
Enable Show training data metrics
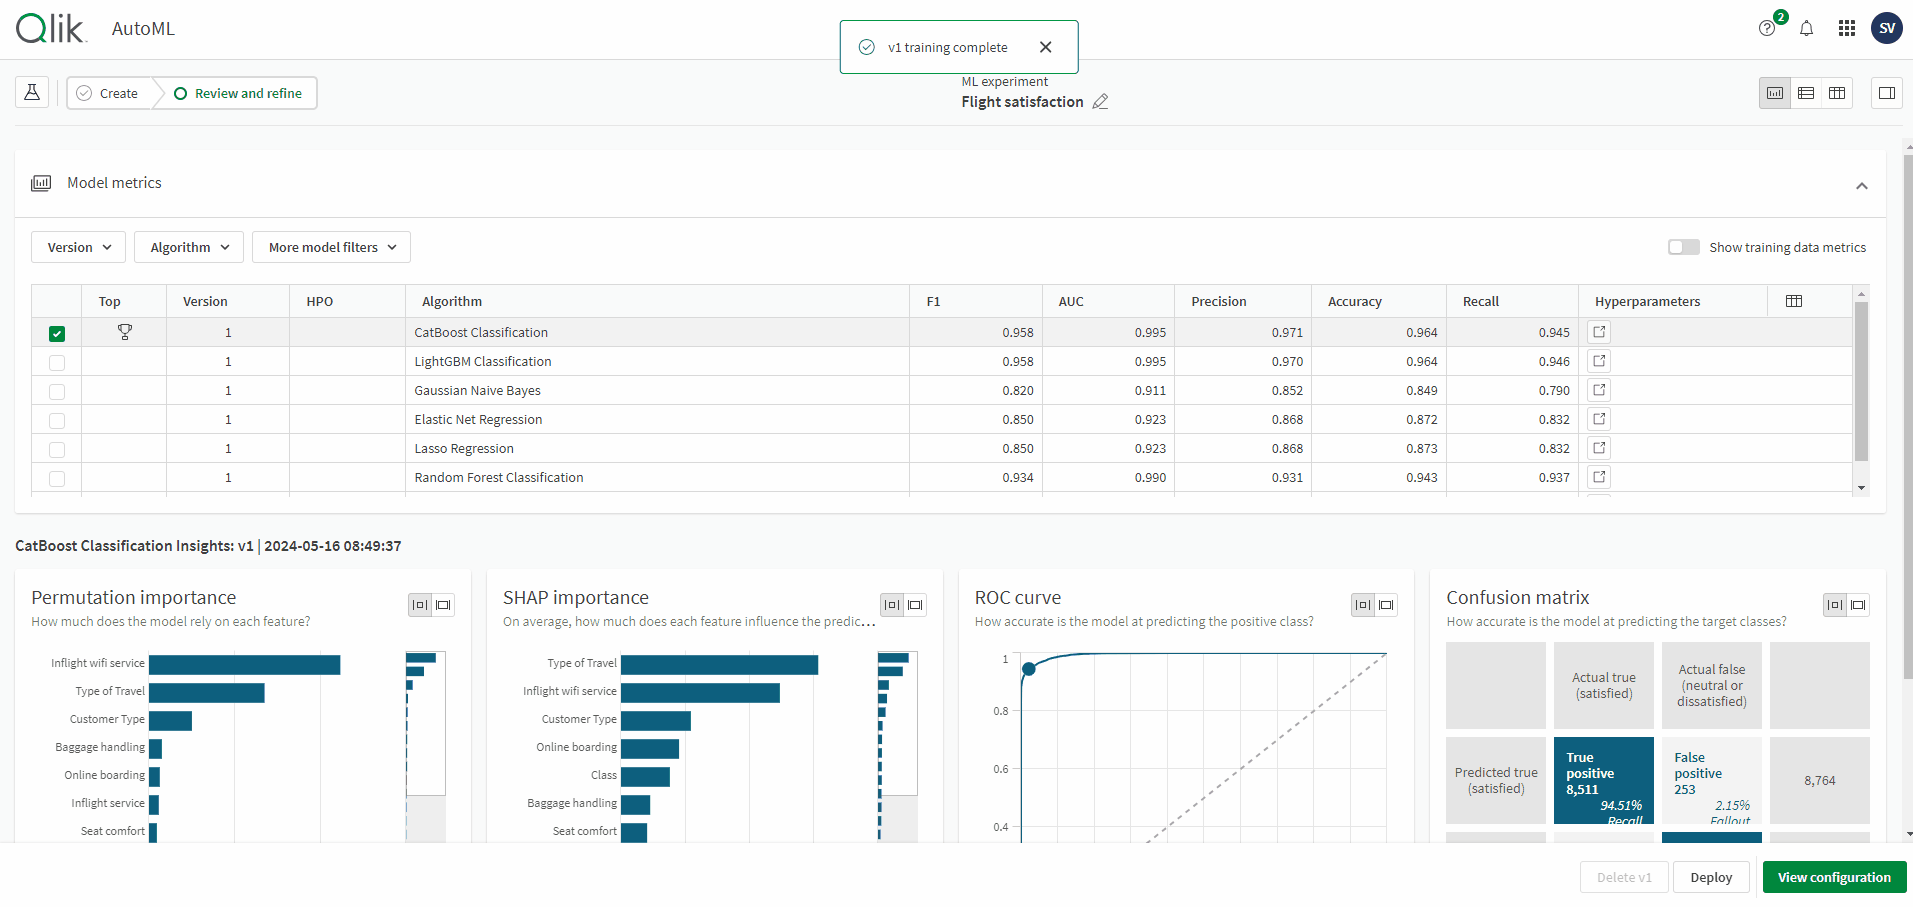pos(1683,247)
